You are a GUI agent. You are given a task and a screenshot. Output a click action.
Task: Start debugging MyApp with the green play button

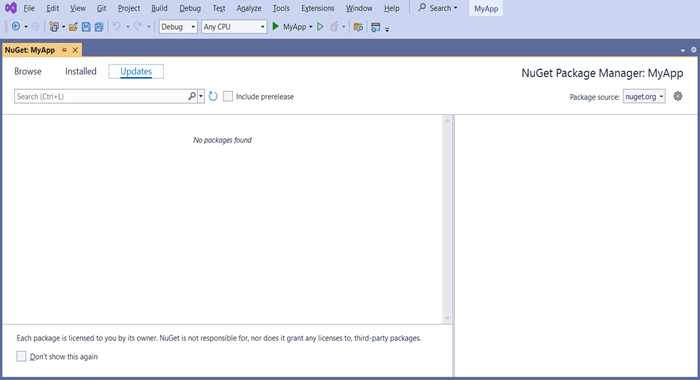(x=275, y=27)
